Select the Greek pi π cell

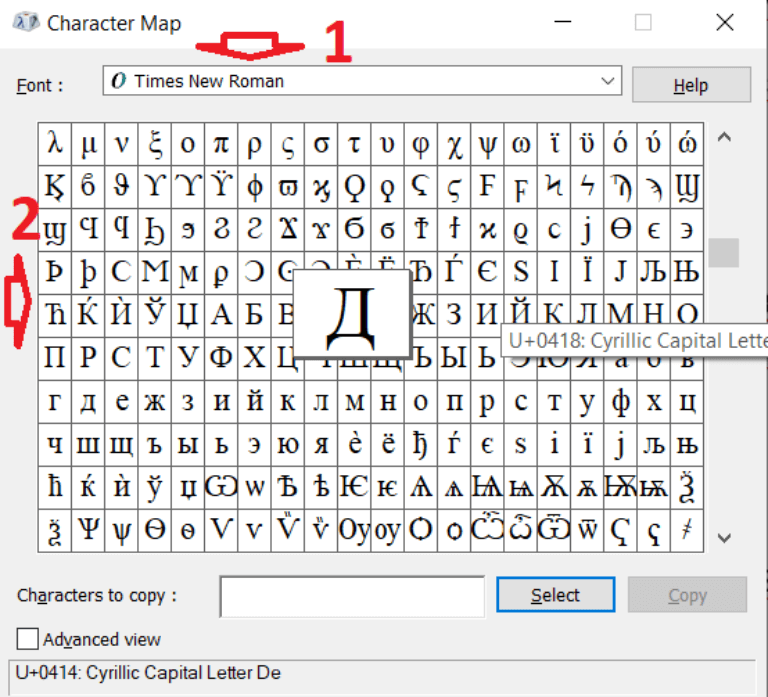221,144
